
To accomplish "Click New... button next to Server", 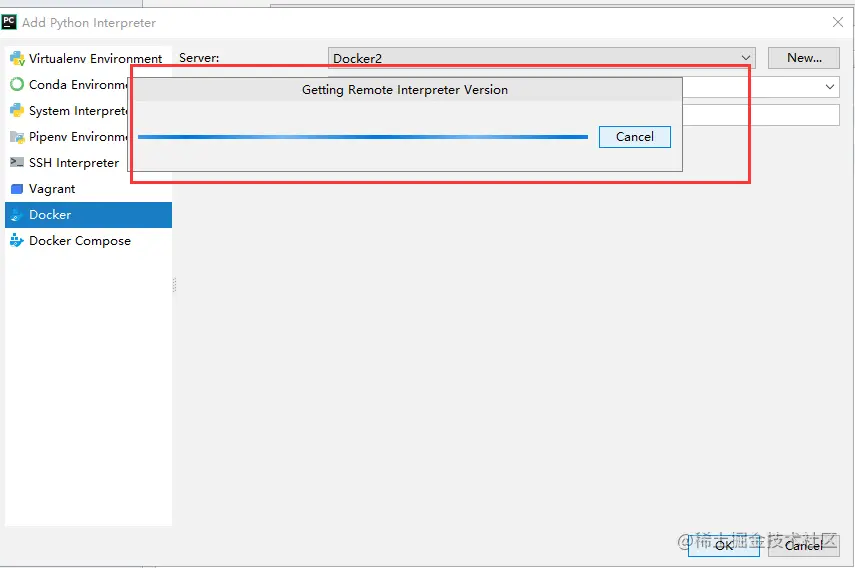I will click(x=804, y=58).
